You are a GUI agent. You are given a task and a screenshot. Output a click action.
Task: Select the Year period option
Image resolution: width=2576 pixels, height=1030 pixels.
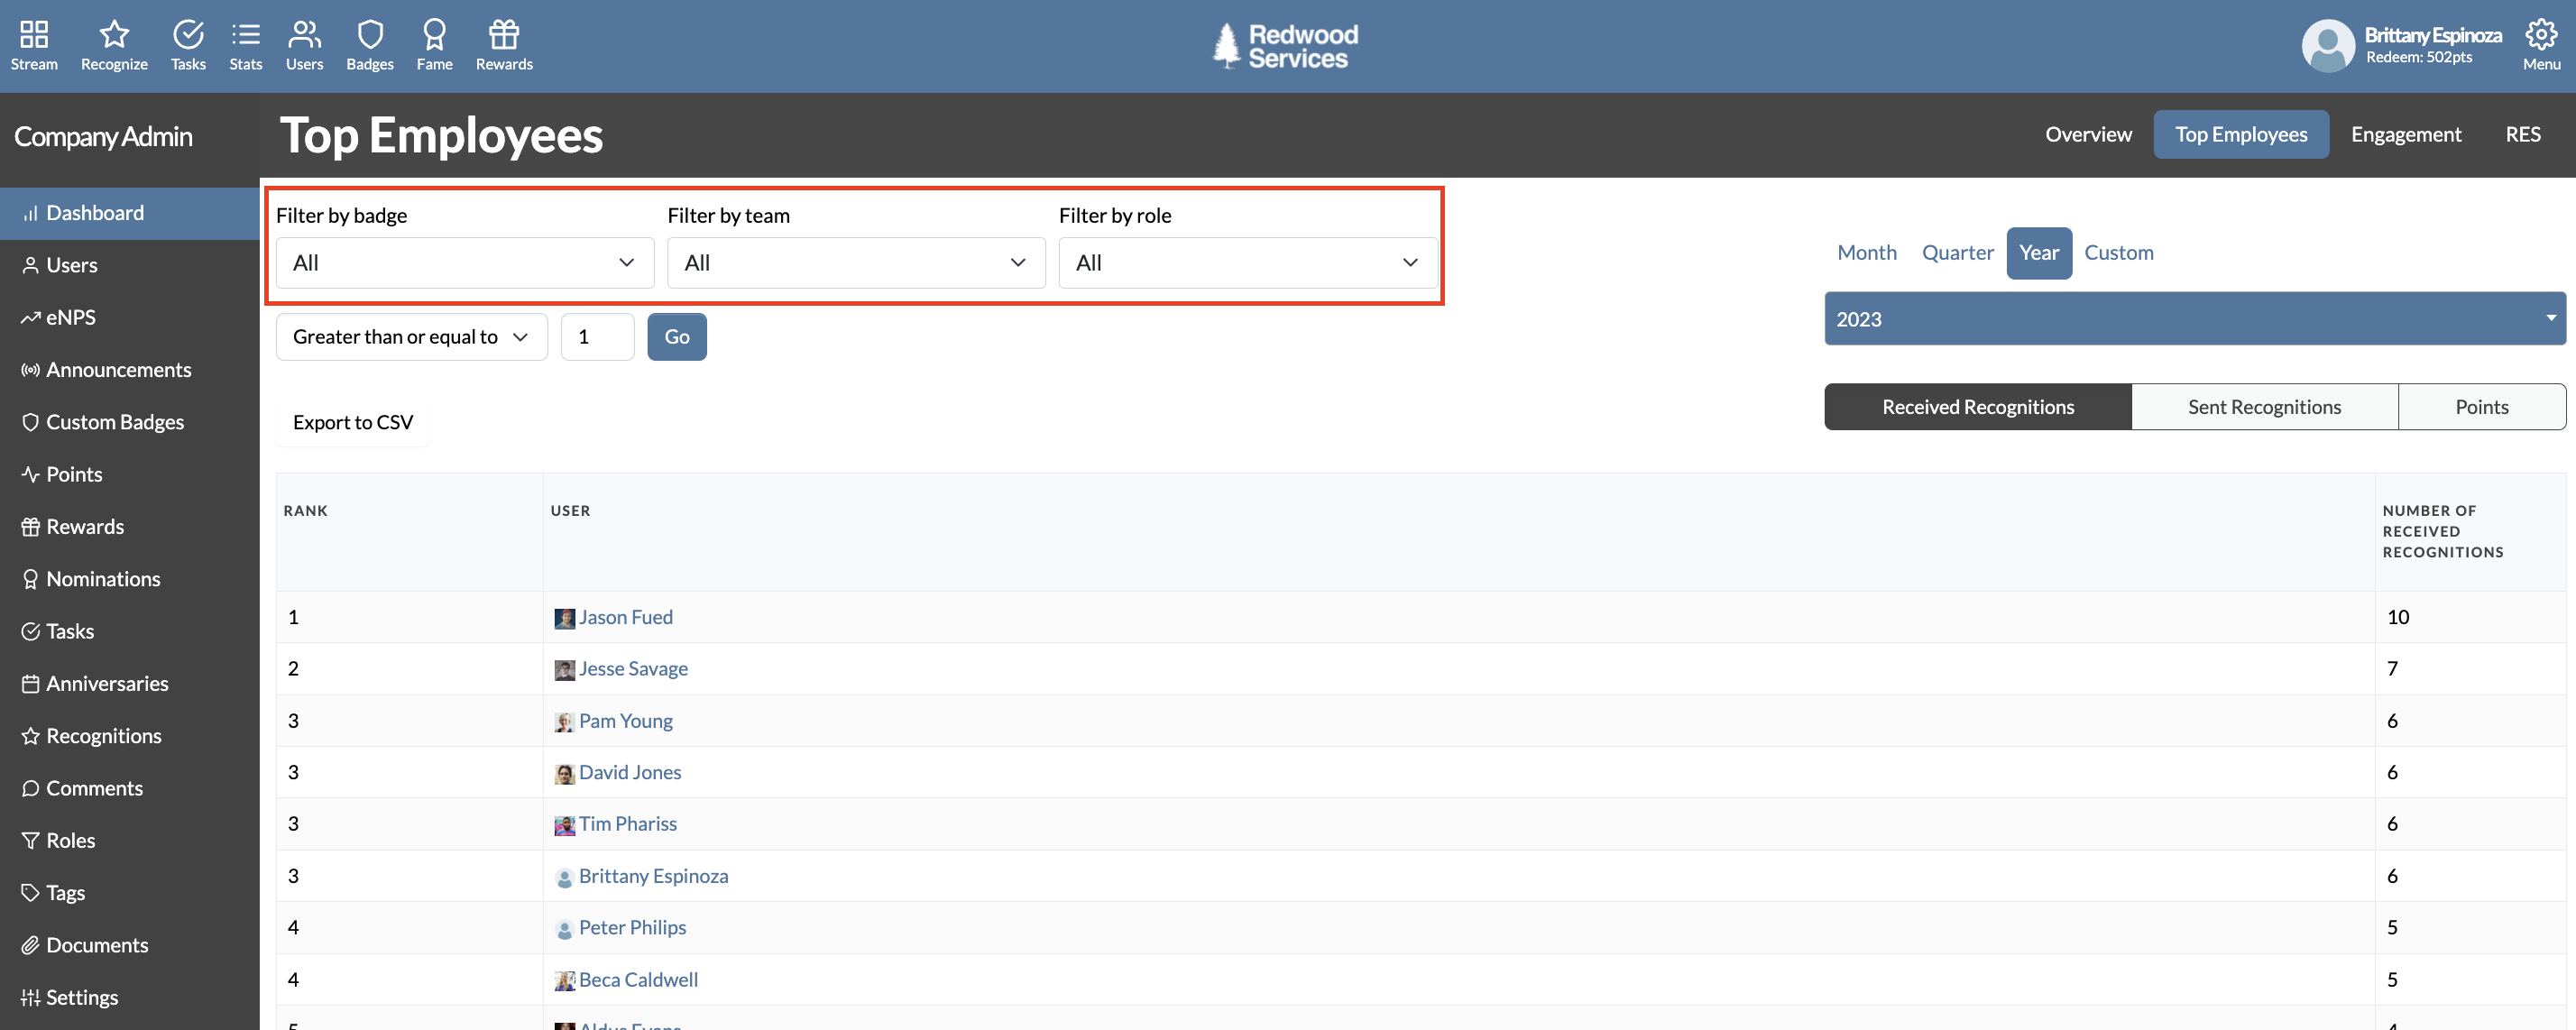pos(2038,253)
